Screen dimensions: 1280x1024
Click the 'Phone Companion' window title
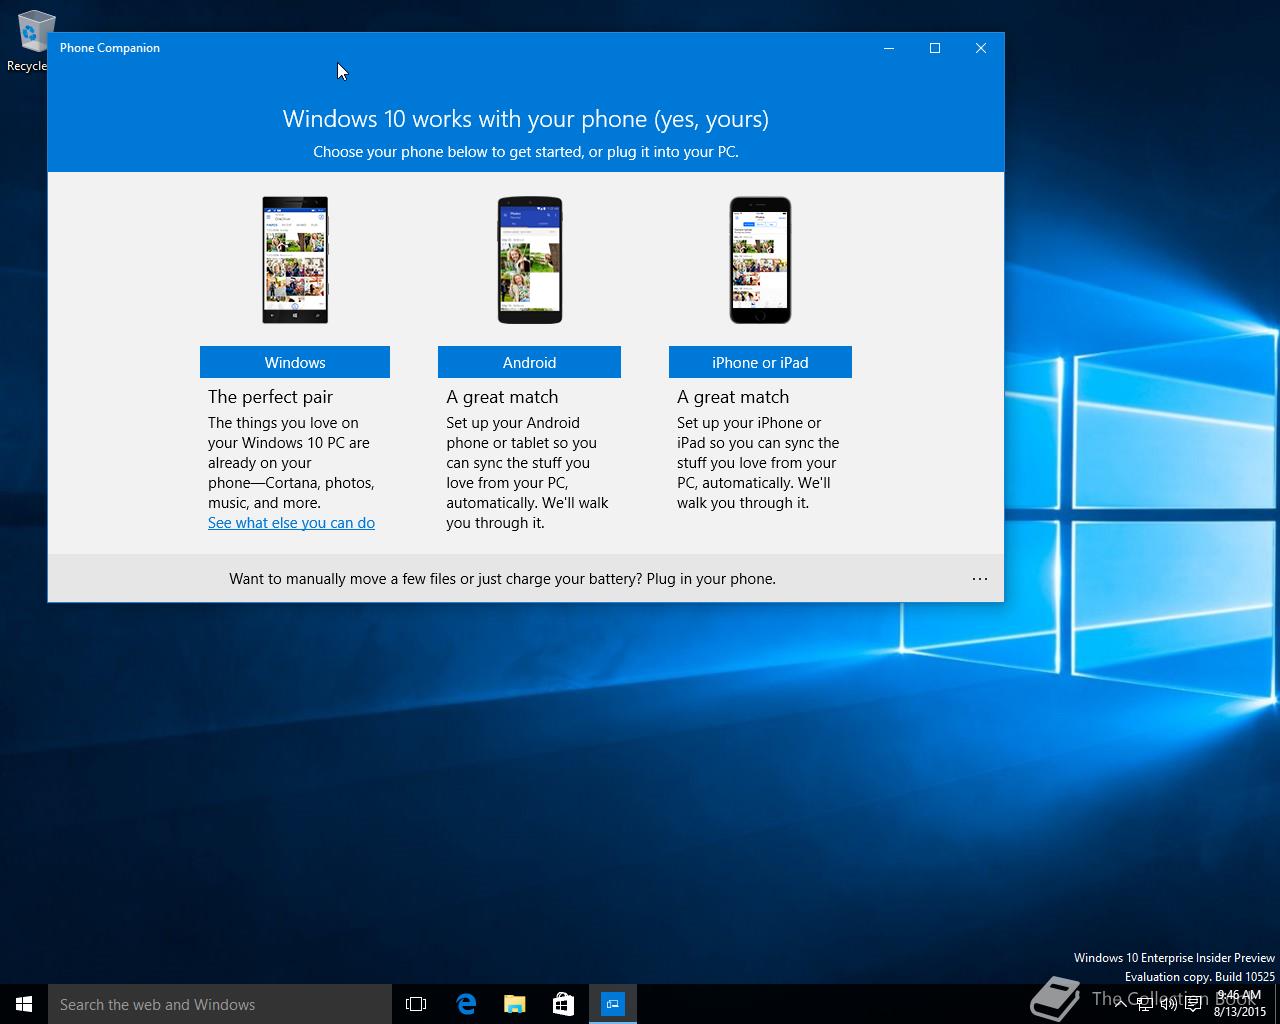point(110,48)
